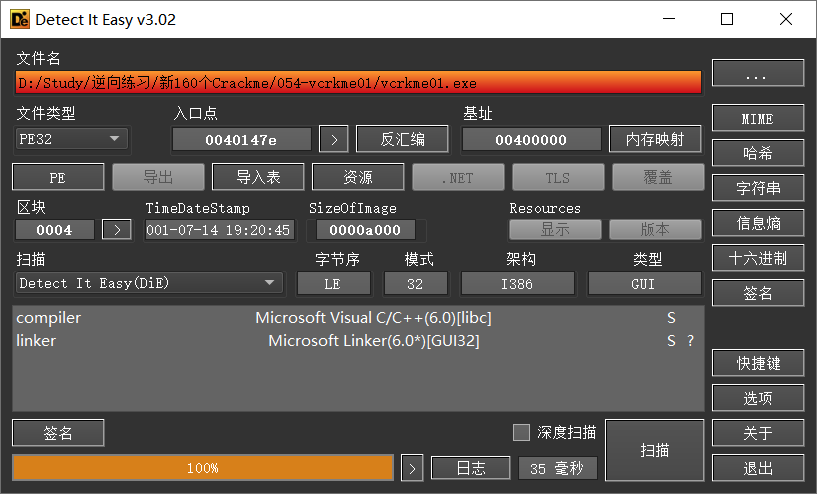817x494 pixels.
Task: Open 反汇编 disassembly view
Action: tap(402, 139)
